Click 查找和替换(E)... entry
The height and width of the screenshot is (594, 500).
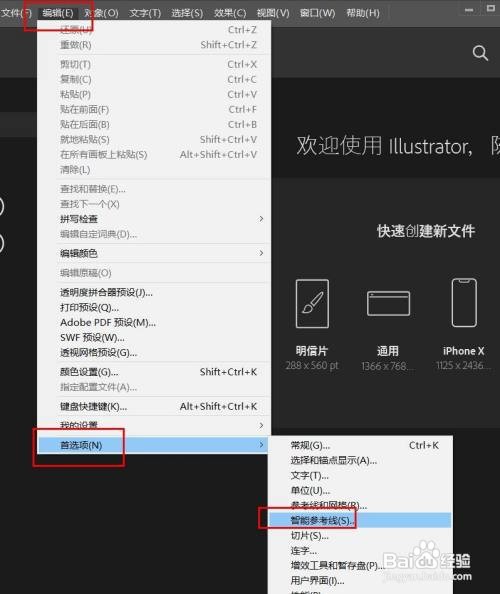[154, 189]
